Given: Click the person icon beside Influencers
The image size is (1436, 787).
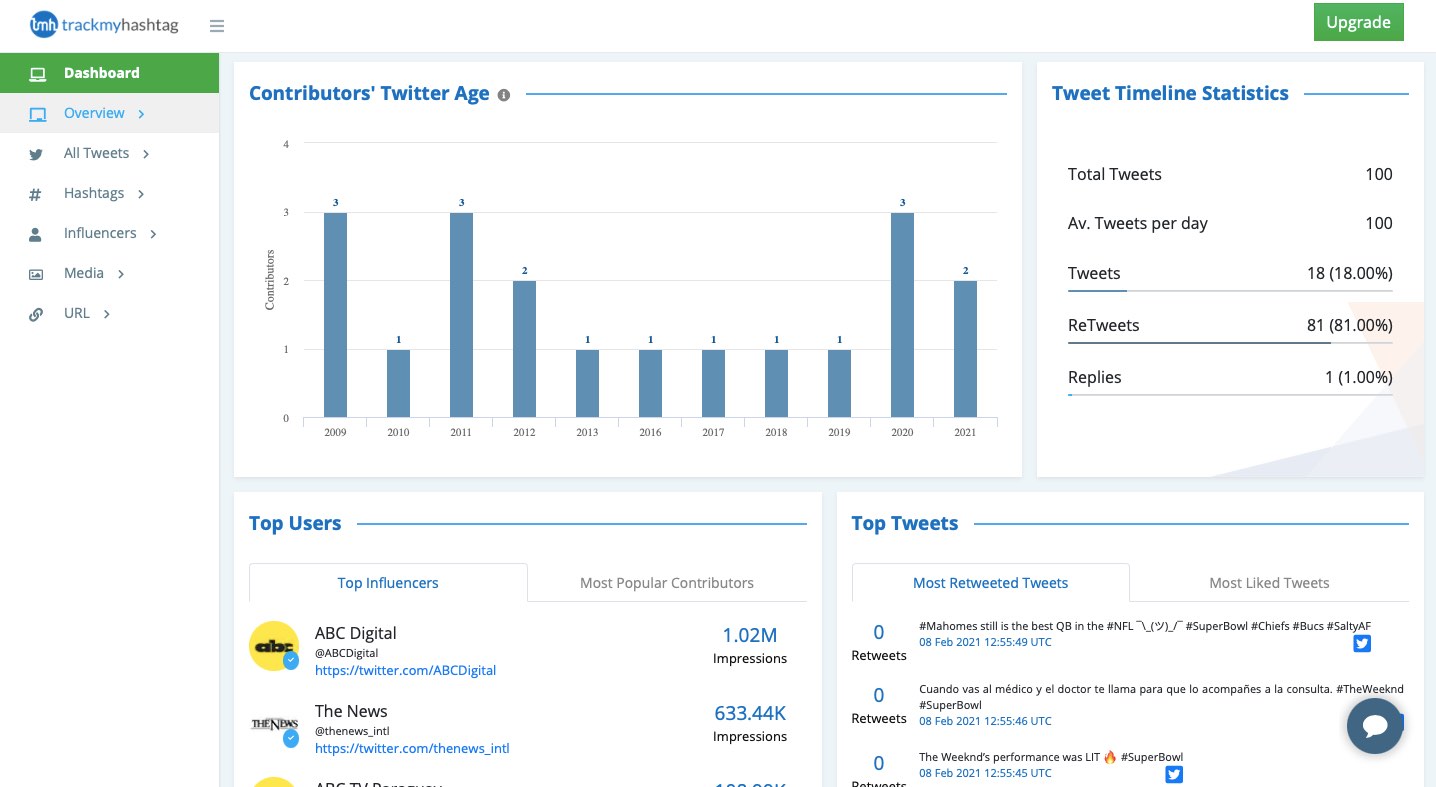Looking at the screenshot, I should click(36, 234).
